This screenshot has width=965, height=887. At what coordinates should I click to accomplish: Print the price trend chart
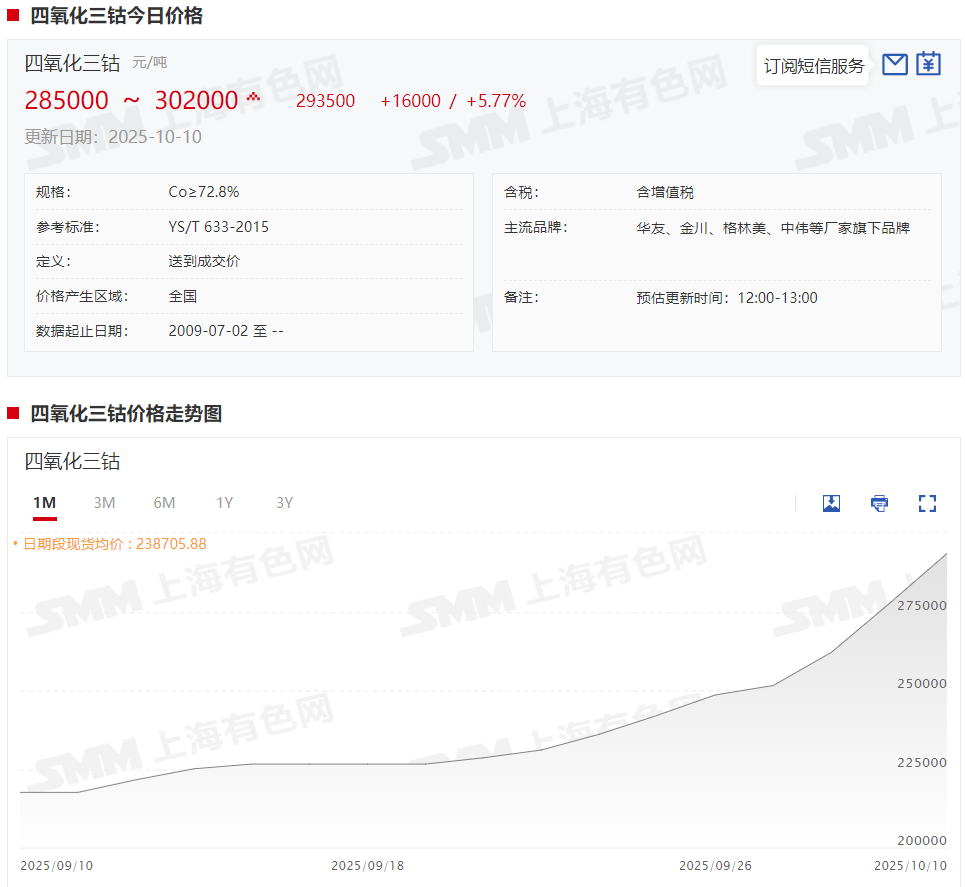879,503
